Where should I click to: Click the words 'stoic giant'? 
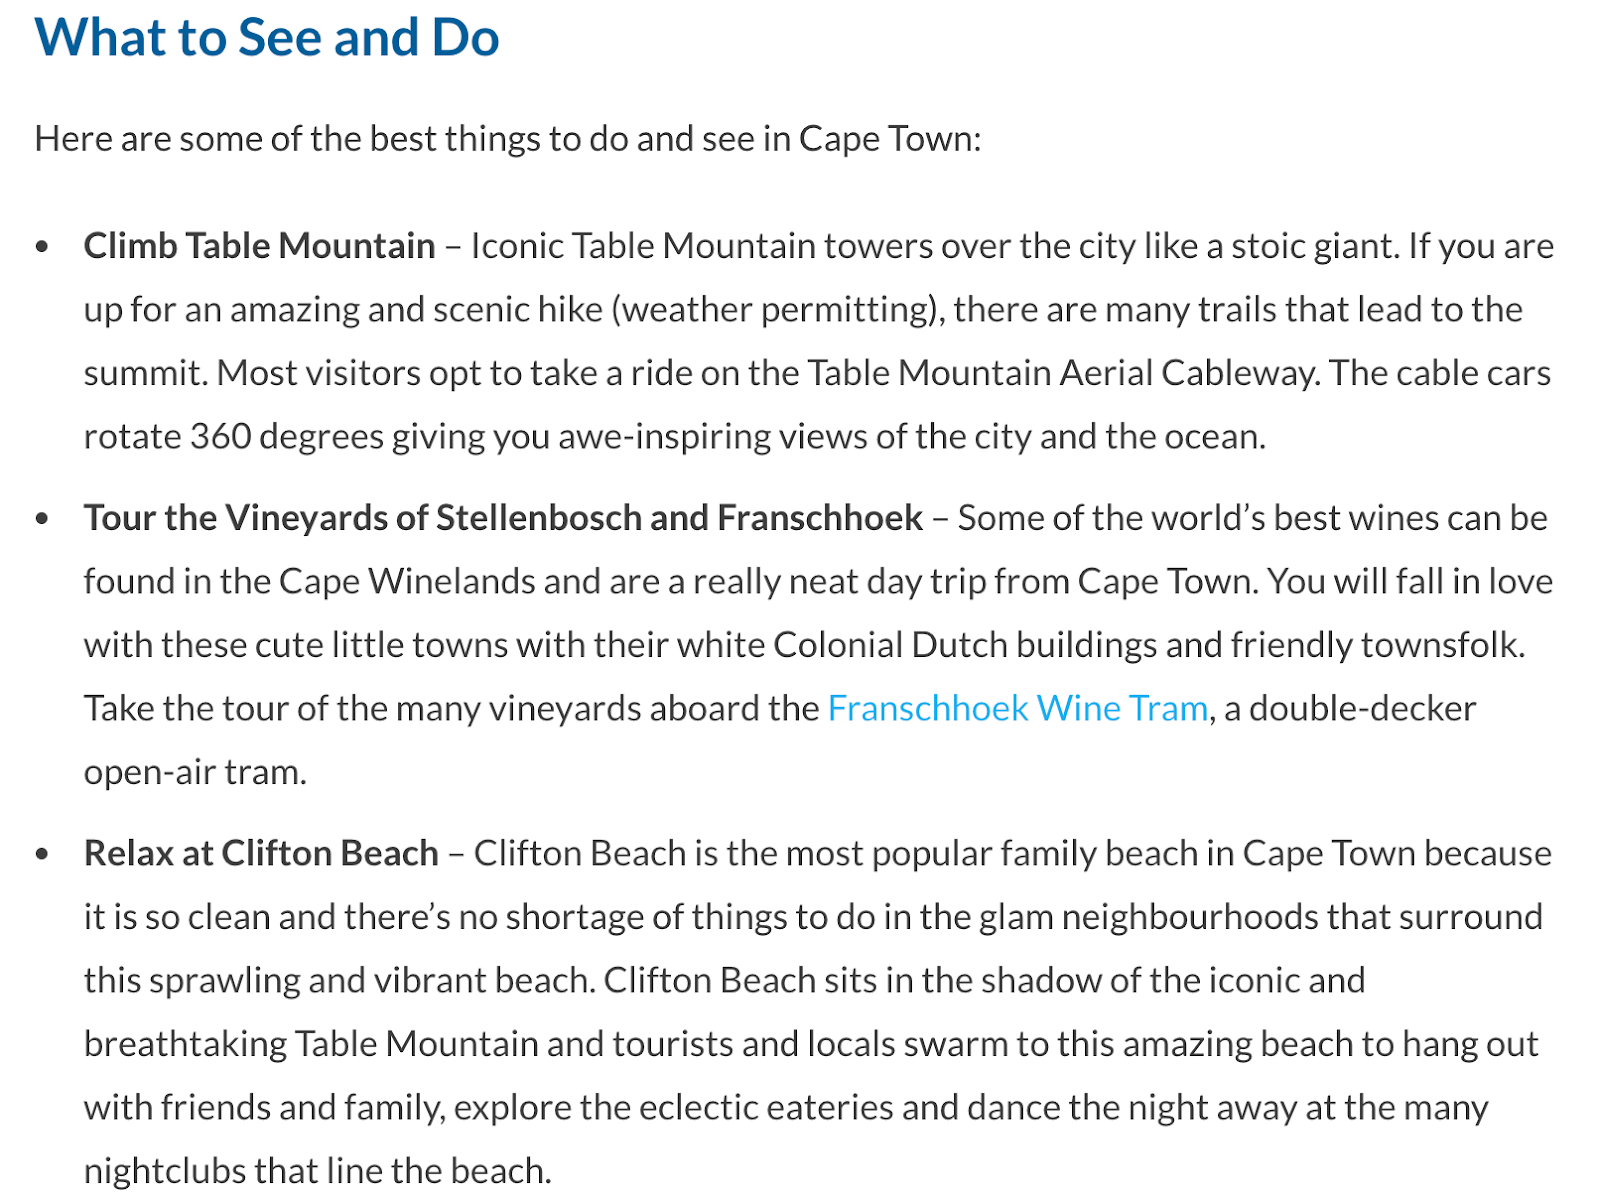(x=1315, y=246)
